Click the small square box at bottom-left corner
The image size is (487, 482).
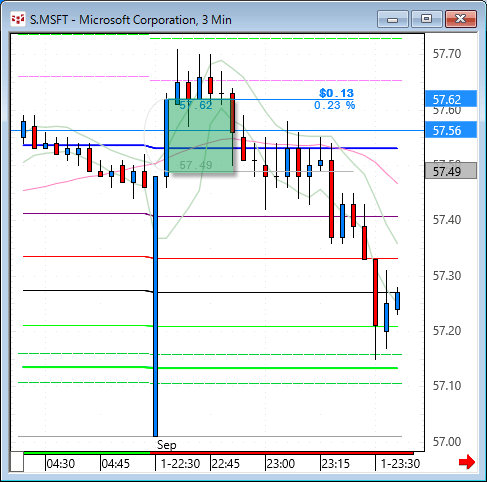[x=16, y=462]
